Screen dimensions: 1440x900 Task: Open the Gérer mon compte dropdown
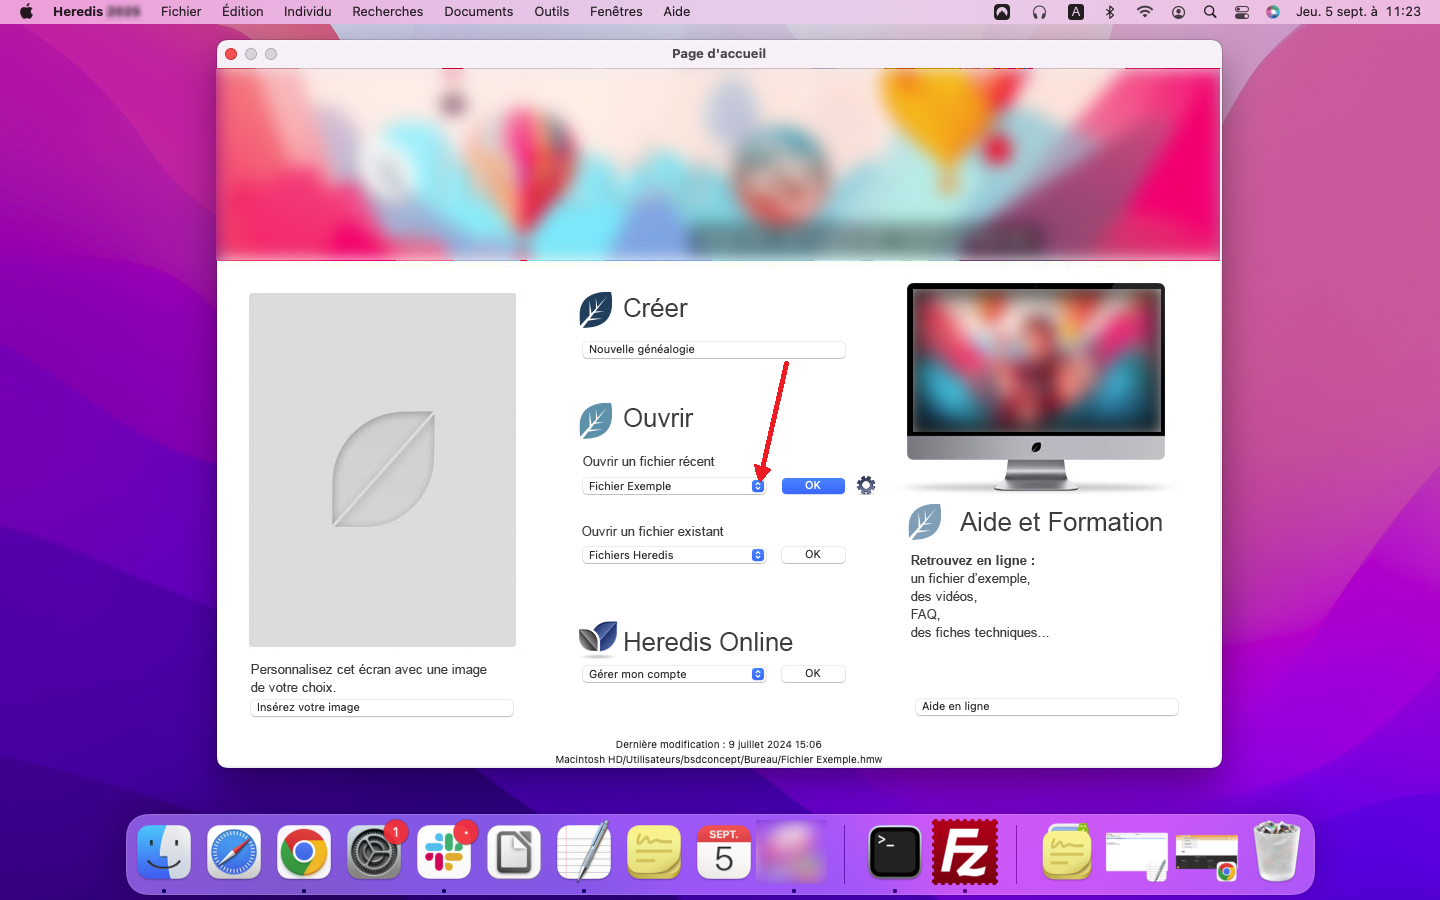pos(757,674)
